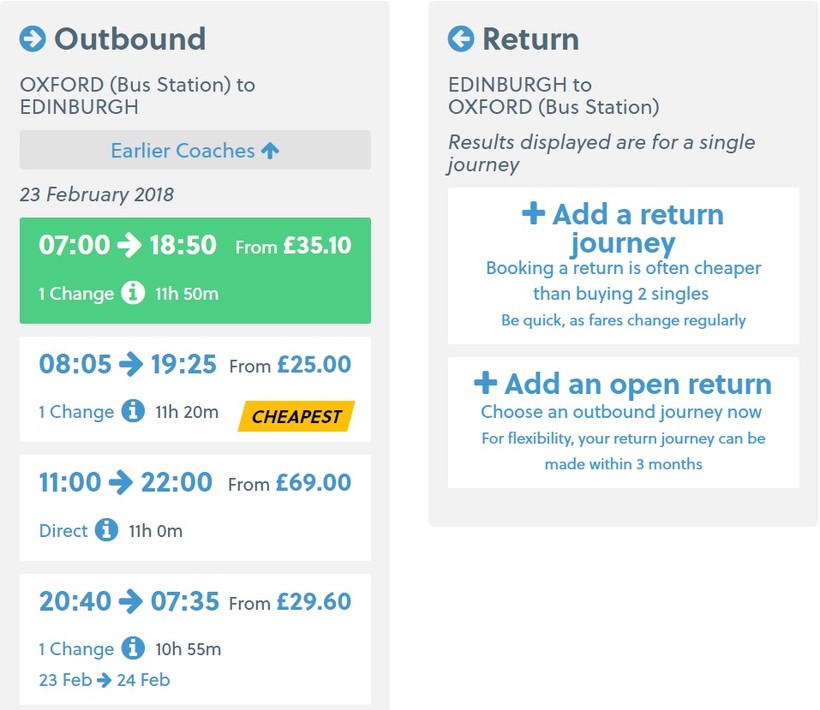Click the From £35.10 price
This screenshot has height=710, width=820.
point(293,246)
